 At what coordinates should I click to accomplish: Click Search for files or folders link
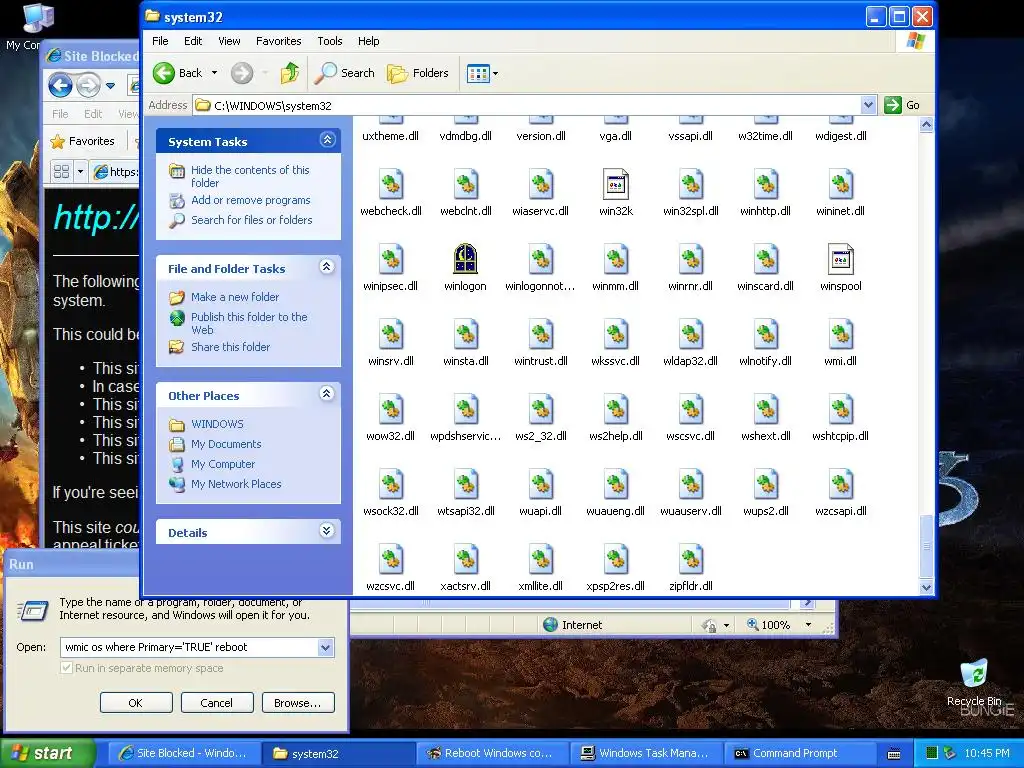[x=251, y=220]
